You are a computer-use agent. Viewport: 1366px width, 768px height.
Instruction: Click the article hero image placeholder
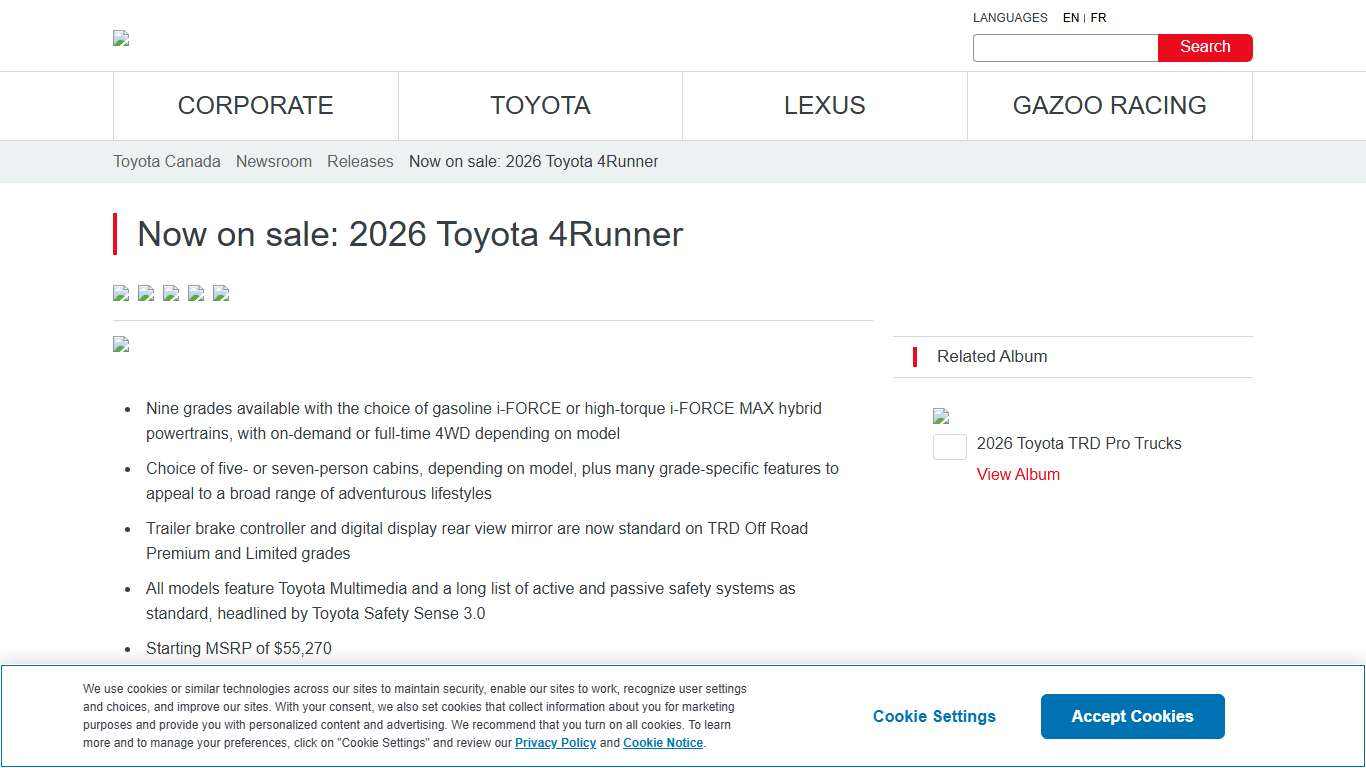(x=120, y=344)
